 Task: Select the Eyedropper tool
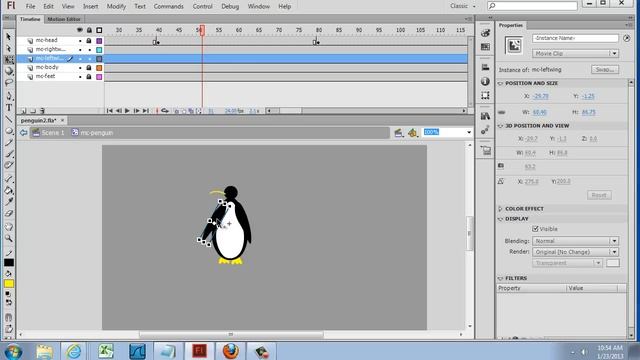click(9, 202)
